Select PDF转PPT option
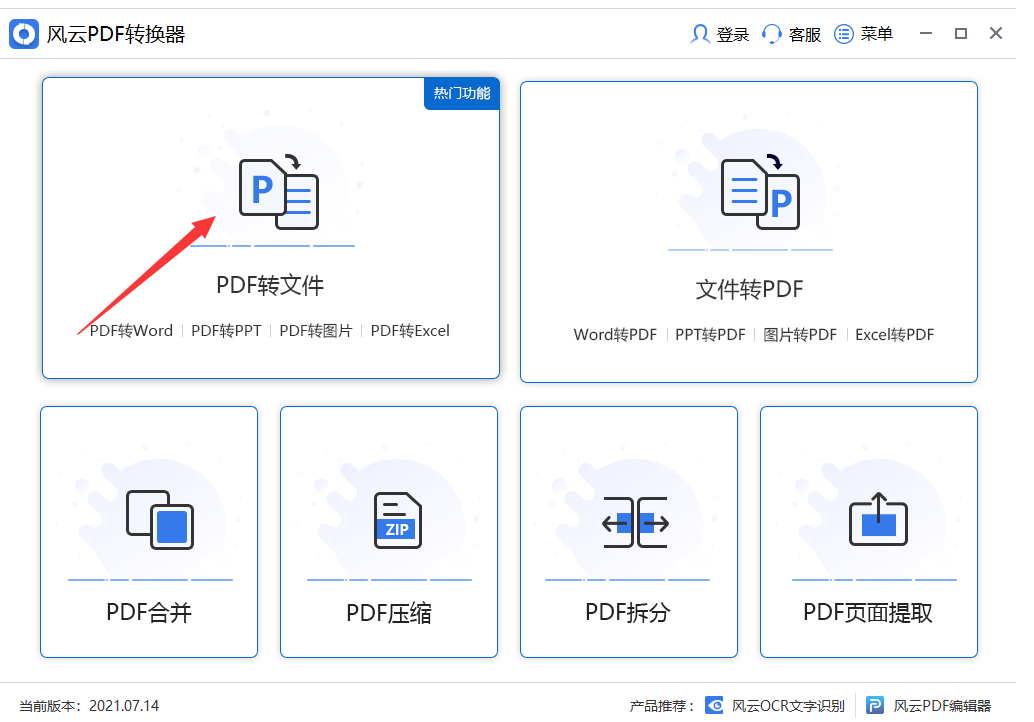The height and width of the screenshot is (722, 1034). click(x=226, y=331)
